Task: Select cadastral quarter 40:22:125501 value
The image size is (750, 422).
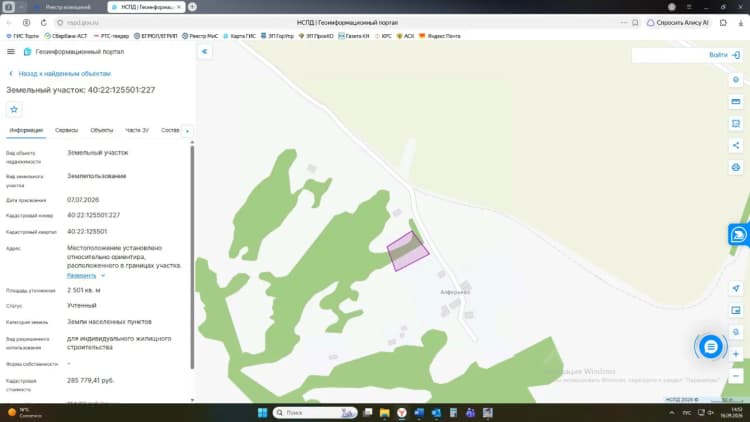Action: (x=87, y=232)
